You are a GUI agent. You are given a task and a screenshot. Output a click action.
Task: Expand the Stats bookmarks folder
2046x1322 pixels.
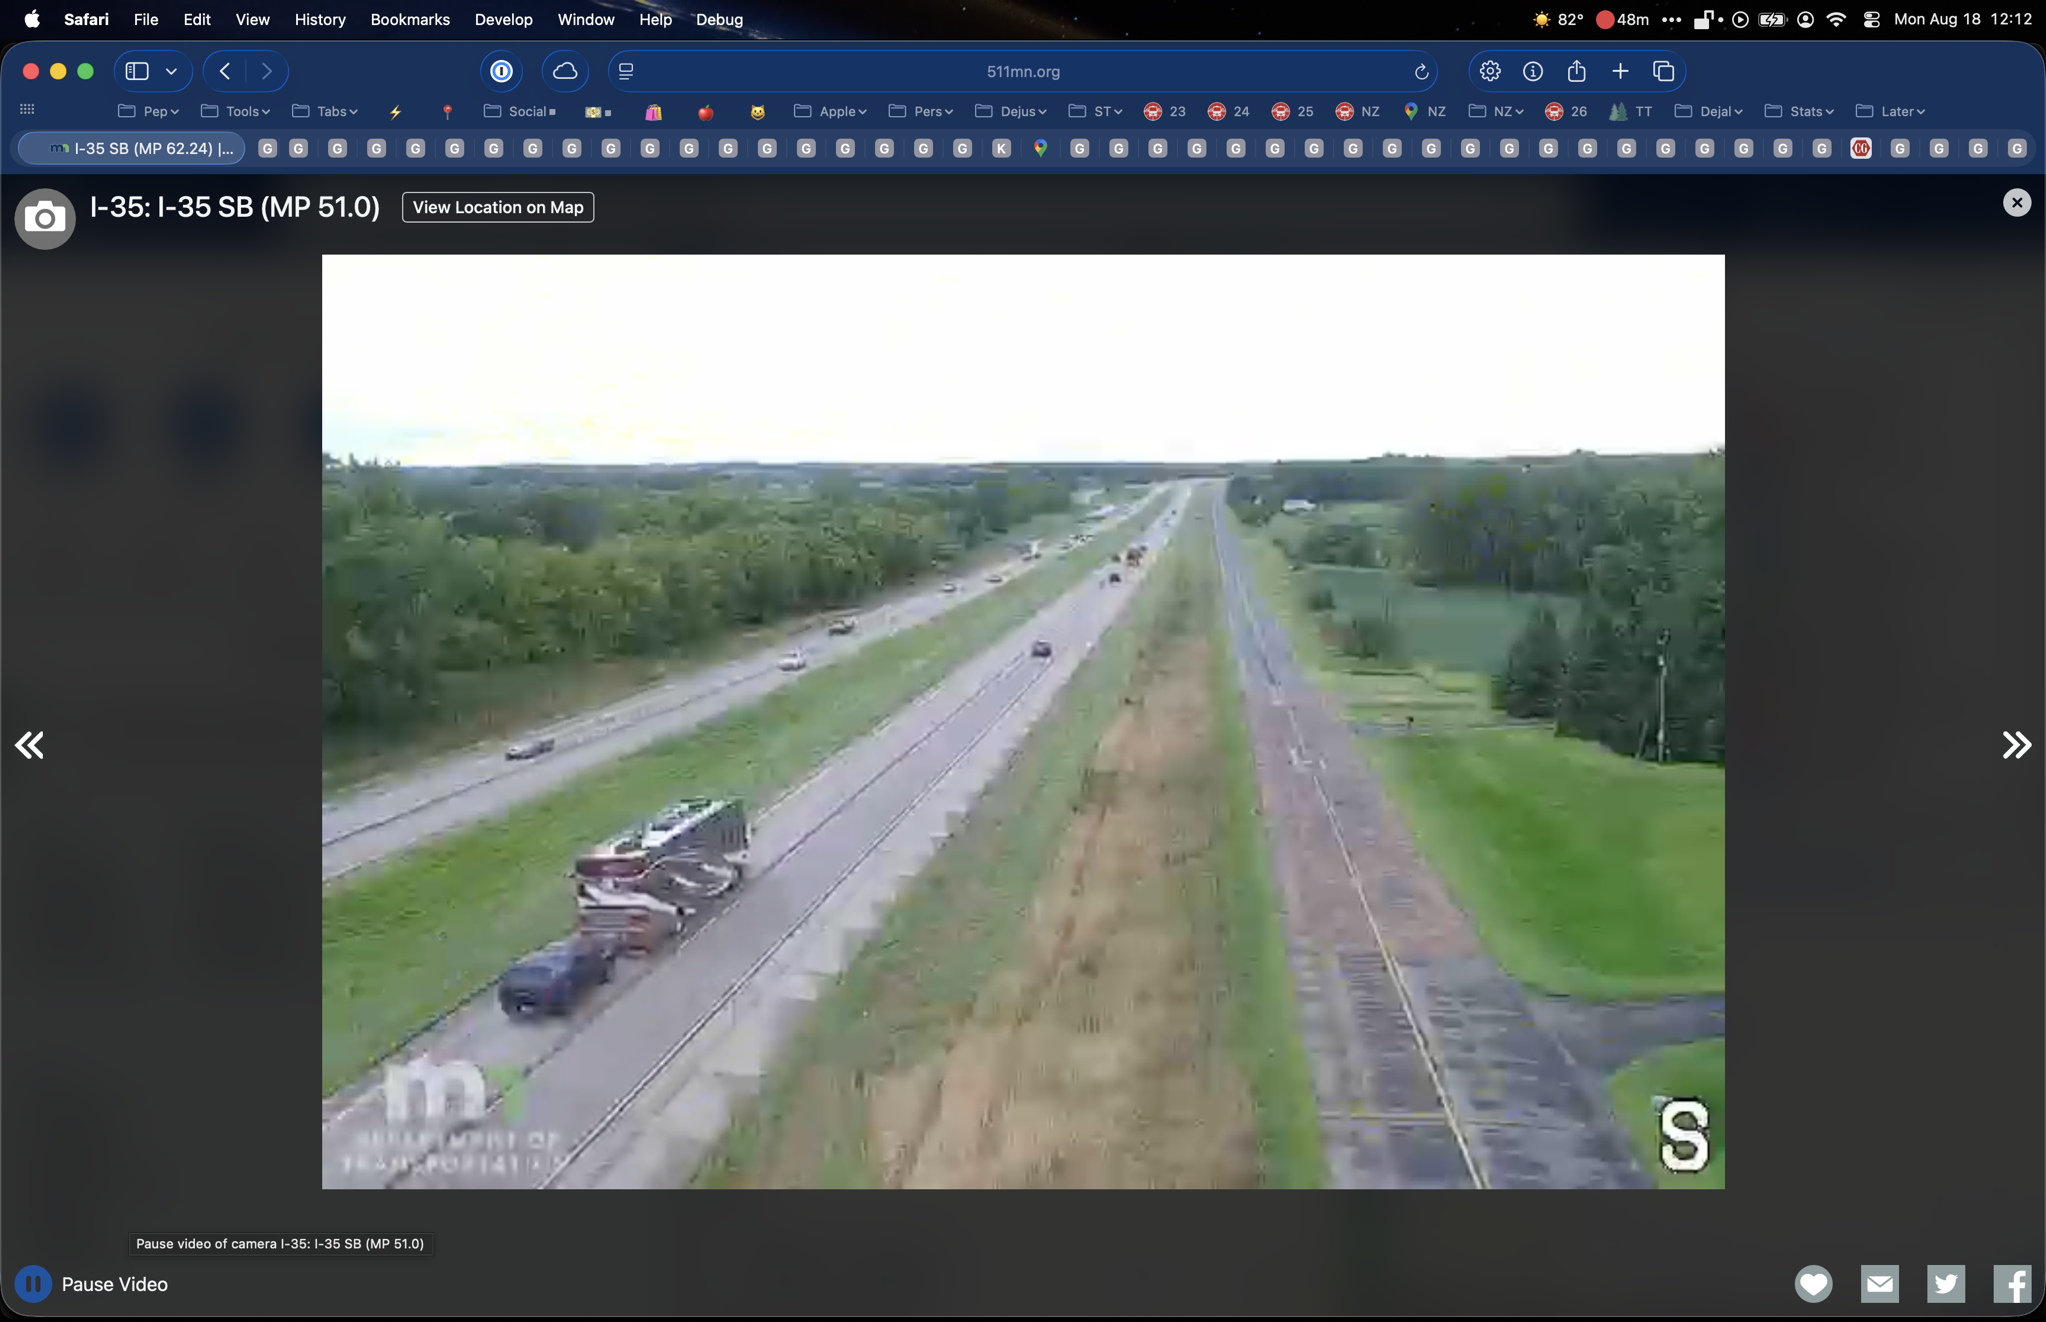(x=1800, y=111)
